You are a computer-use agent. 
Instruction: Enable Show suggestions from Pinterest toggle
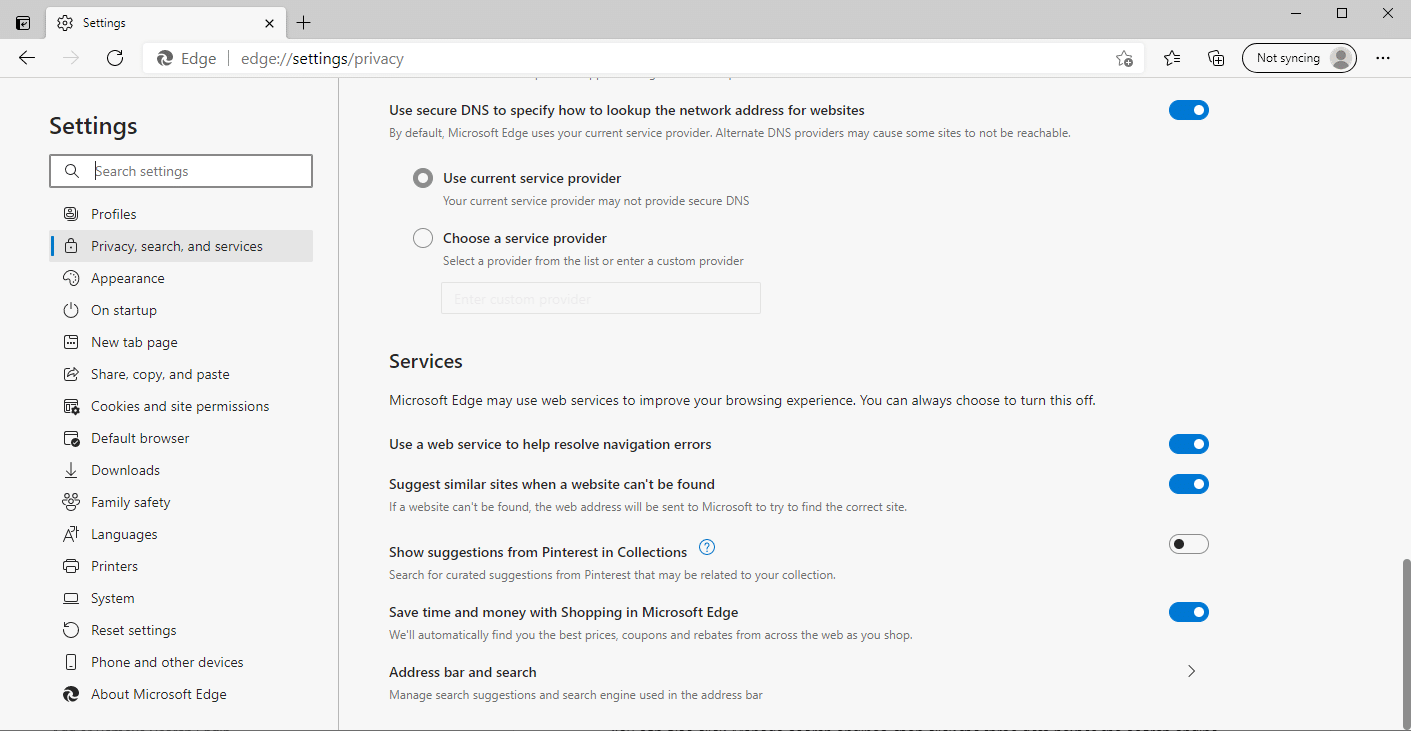click(x=1188, y=544)
